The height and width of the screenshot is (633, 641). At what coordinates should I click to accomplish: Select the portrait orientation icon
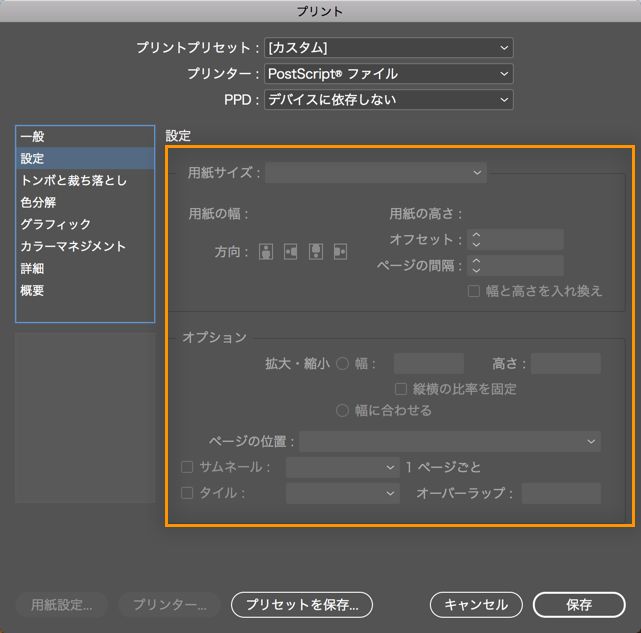tap(266, 251)
